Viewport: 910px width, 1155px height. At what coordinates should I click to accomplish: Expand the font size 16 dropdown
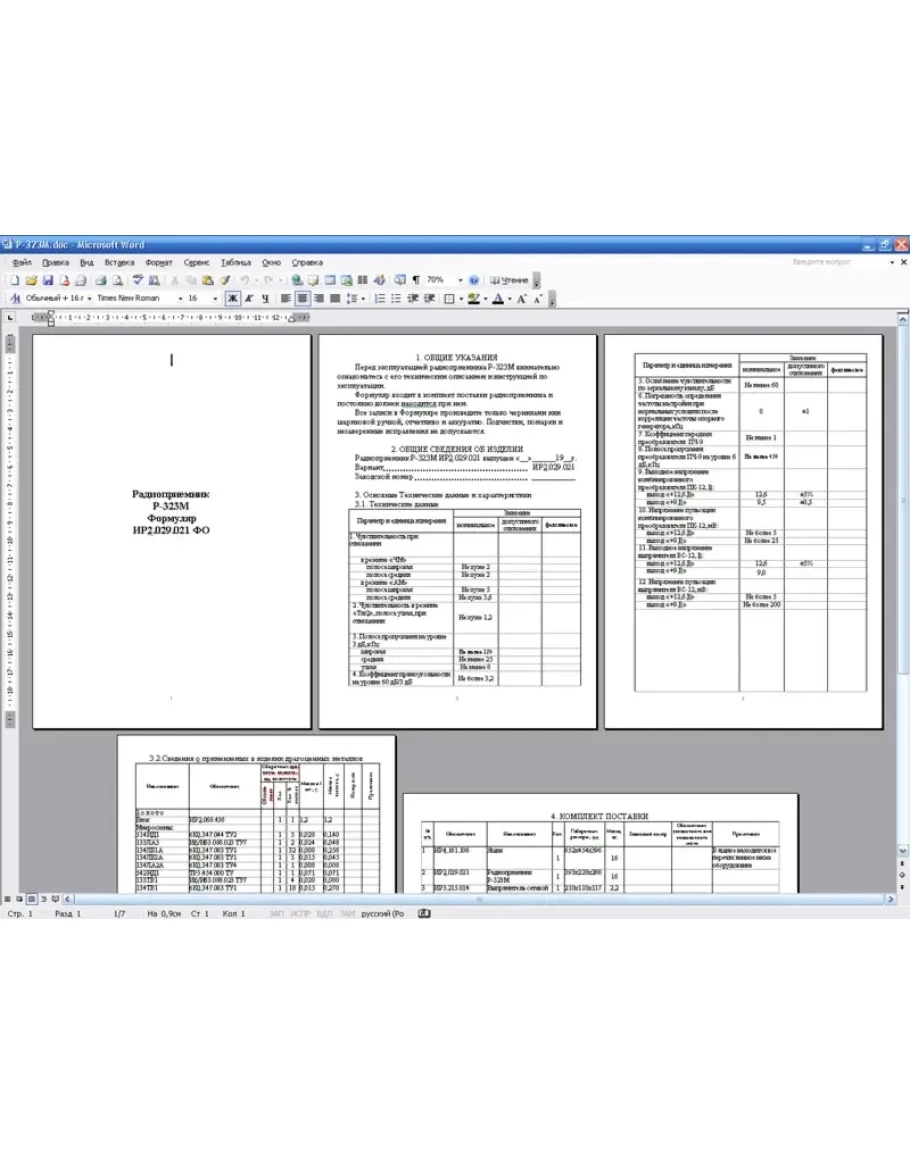coord(216,298)
